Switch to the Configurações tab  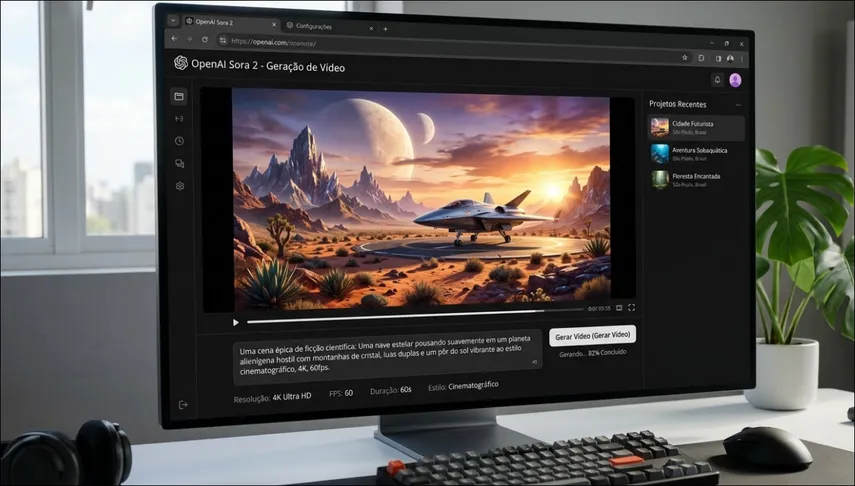click(330, 26)
